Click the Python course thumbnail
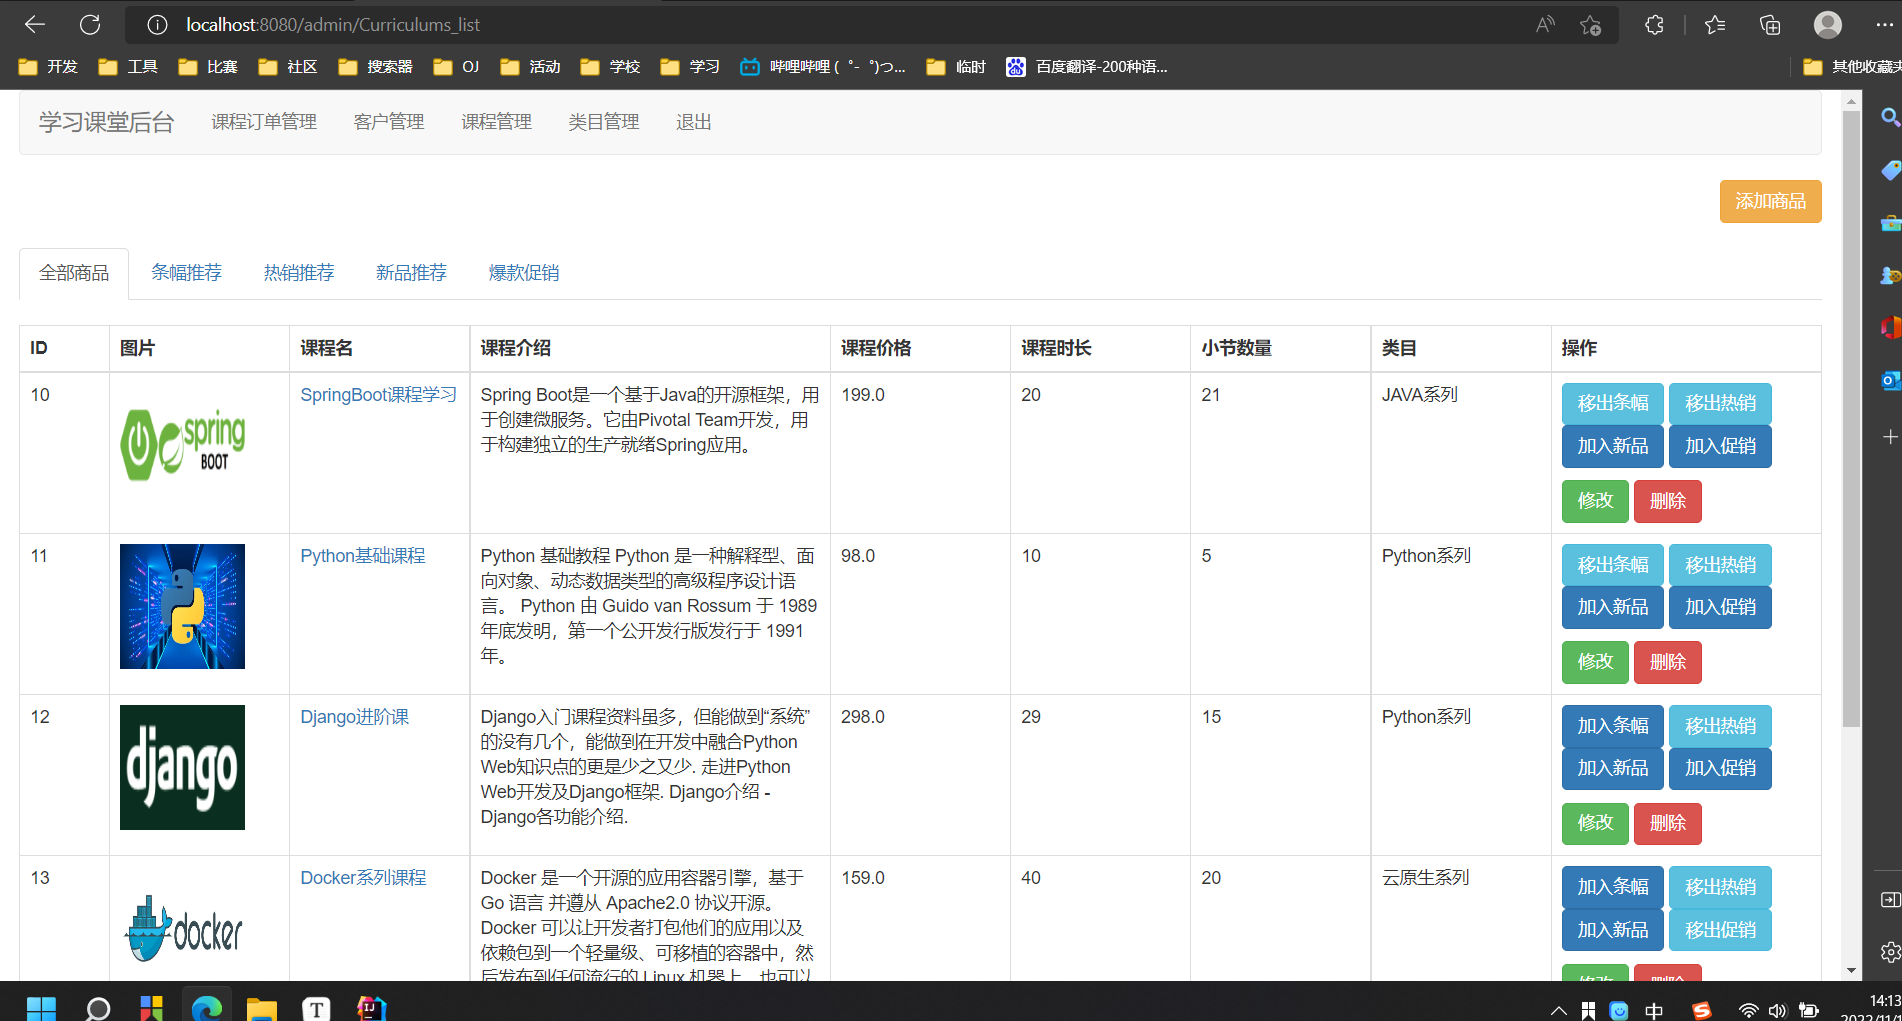 pyautogui.click(x=182, y=606)
